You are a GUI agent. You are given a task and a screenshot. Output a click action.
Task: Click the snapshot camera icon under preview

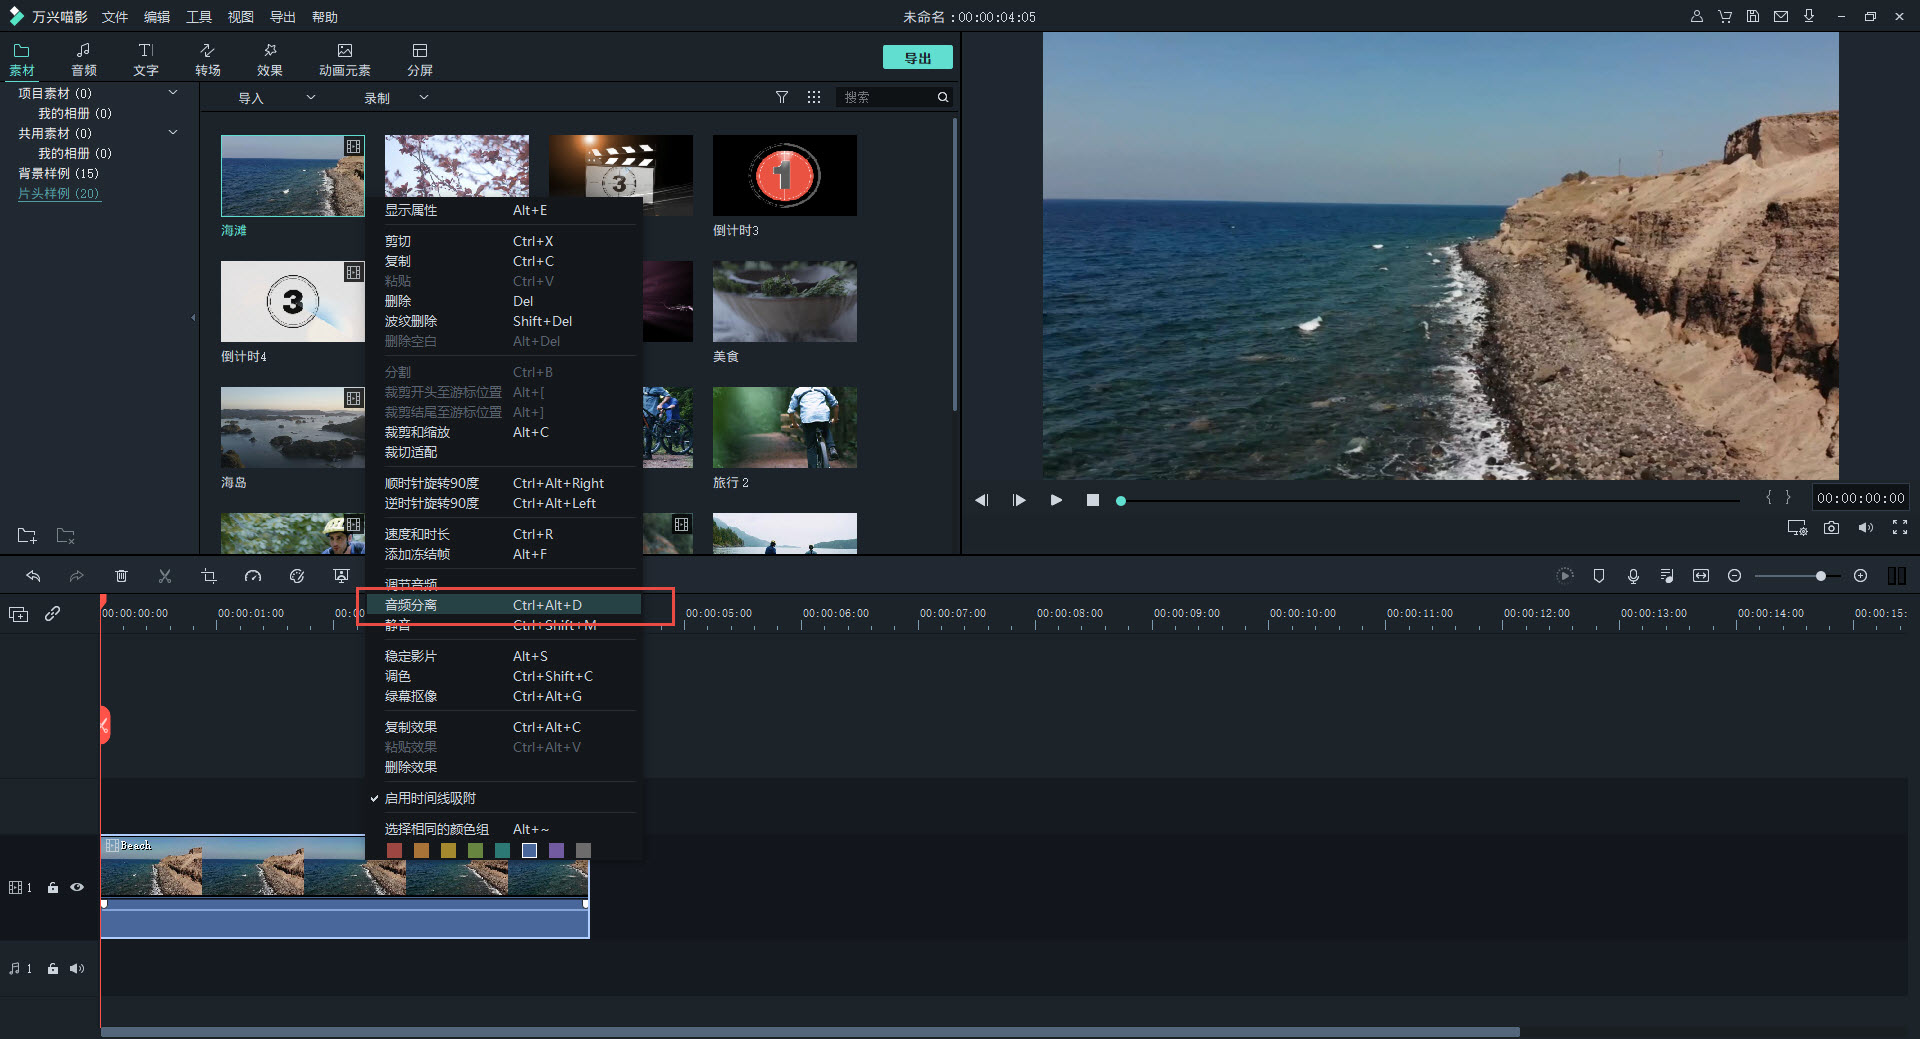tap(1831, 528)
